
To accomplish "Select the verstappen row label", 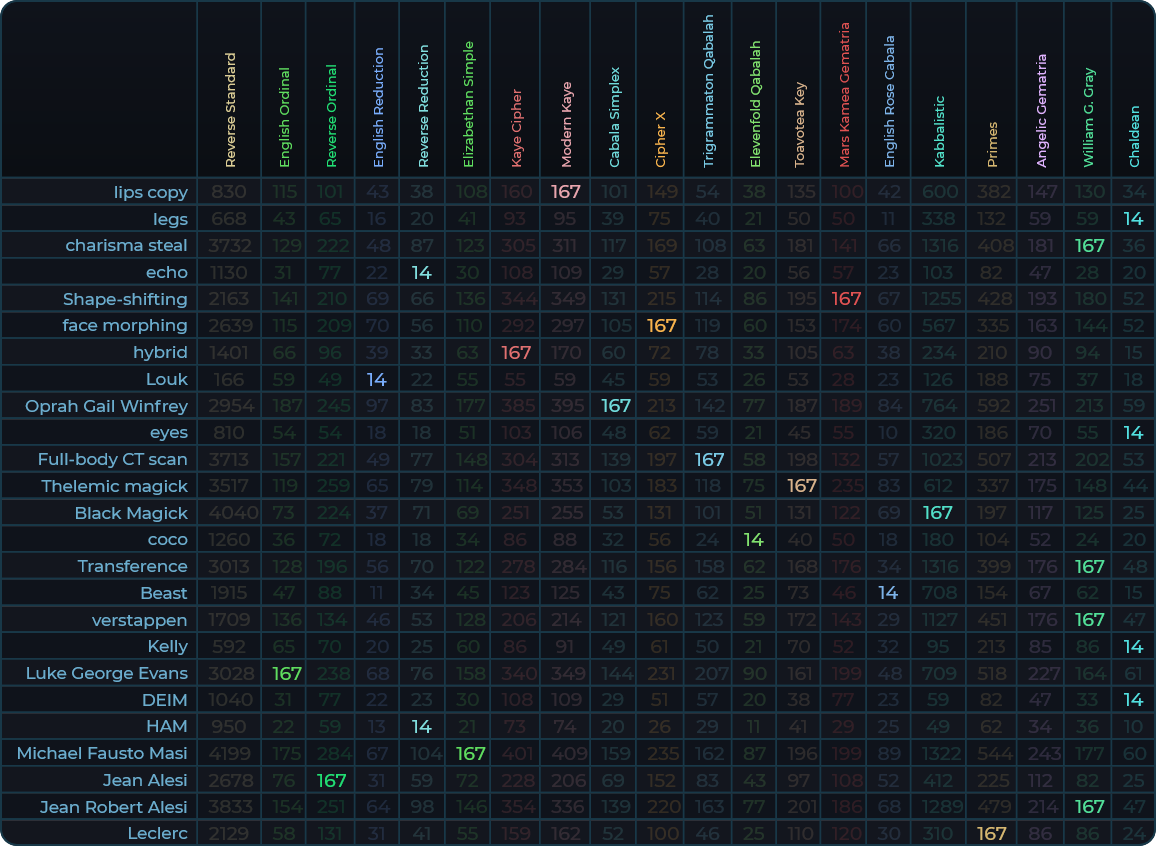I will coord(139,620).
